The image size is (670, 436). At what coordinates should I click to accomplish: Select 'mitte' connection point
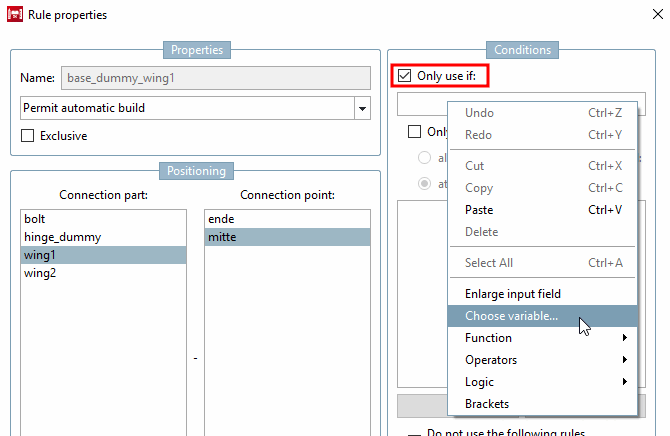[223, 237]
